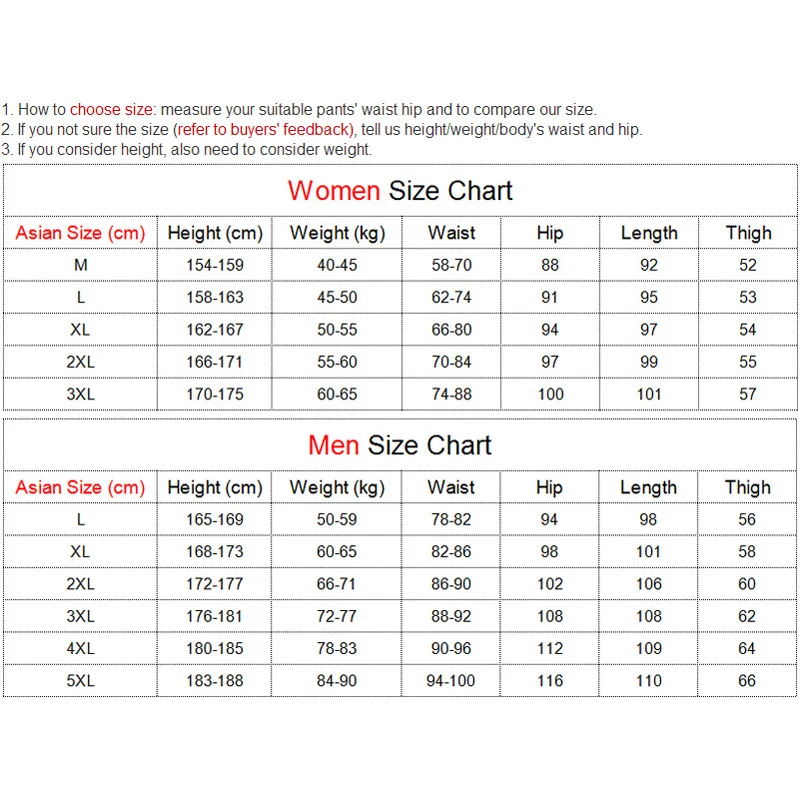The height and width of the screenshot is (800, 800).
Task: Select the waist cell "58-70"
Action: [451, 265]
